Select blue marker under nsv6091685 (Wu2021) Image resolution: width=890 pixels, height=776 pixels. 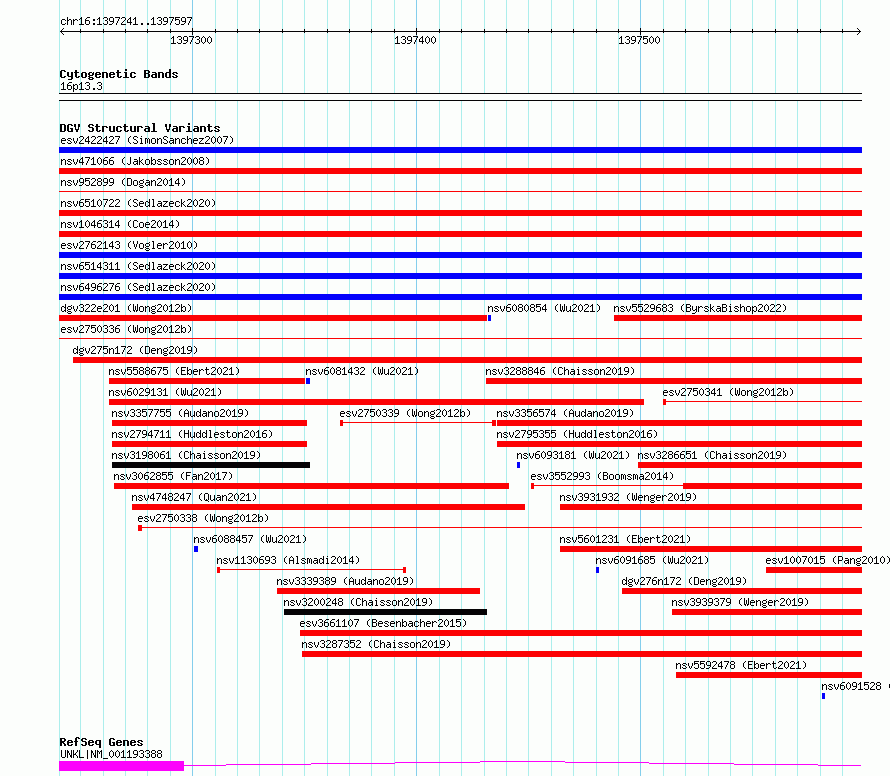[597, 570]
